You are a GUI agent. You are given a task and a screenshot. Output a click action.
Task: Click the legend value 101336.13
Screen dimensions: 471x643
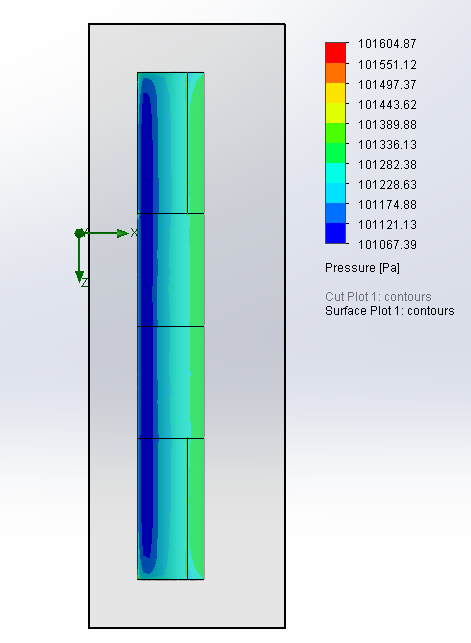[x=387, y=145]
